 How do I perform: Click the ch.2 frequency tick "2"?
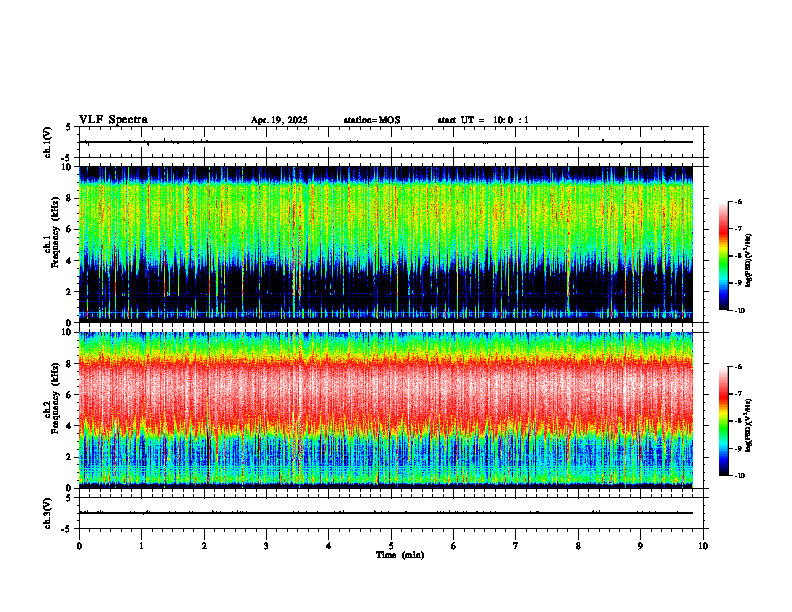70,457
